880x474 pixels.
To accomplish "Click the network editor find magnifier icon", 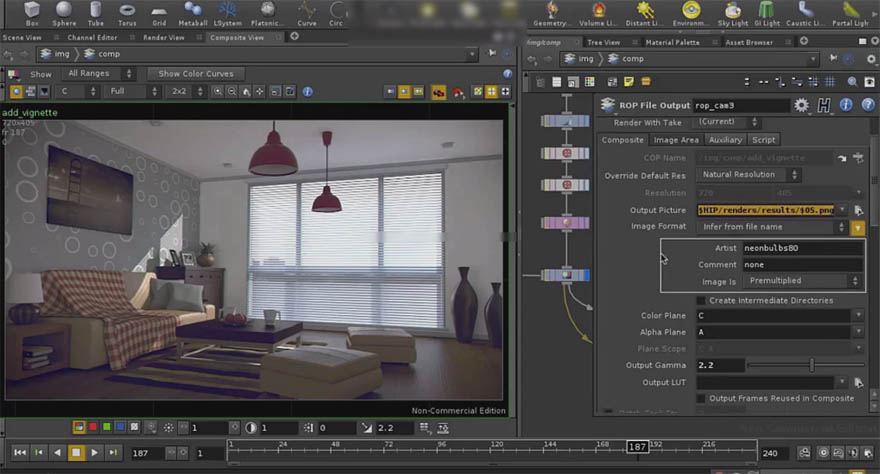I will (852, 82).
